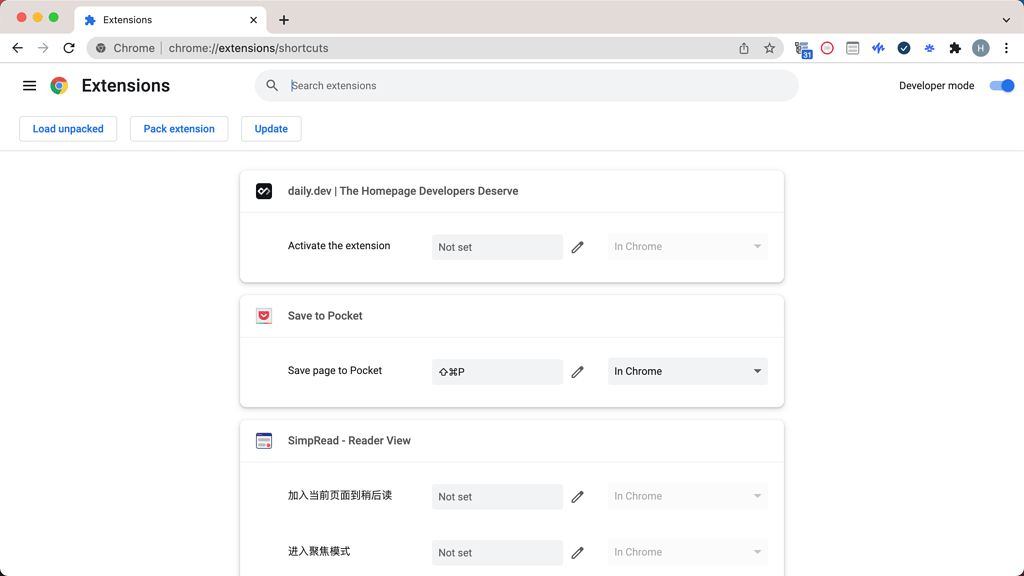
Task: Click the blue snowflake extension icon
Action: click(929, 47)
